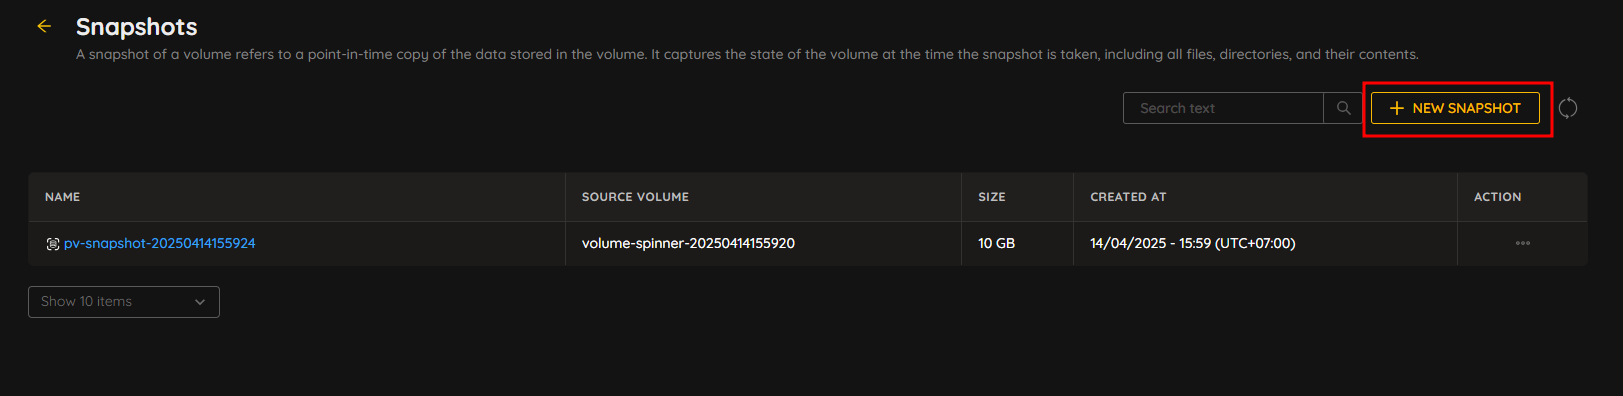Click the ACTION column header

(x=1497, y=197)
